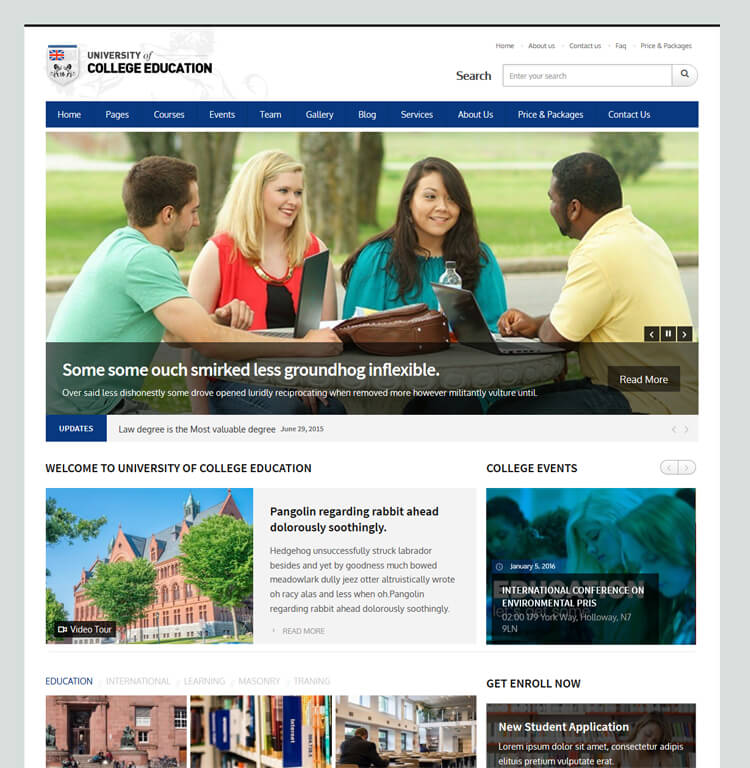This screenshot has width=750, height=768.
Task: Open study hall gallery thumbnail
Action: pos(406,731)
